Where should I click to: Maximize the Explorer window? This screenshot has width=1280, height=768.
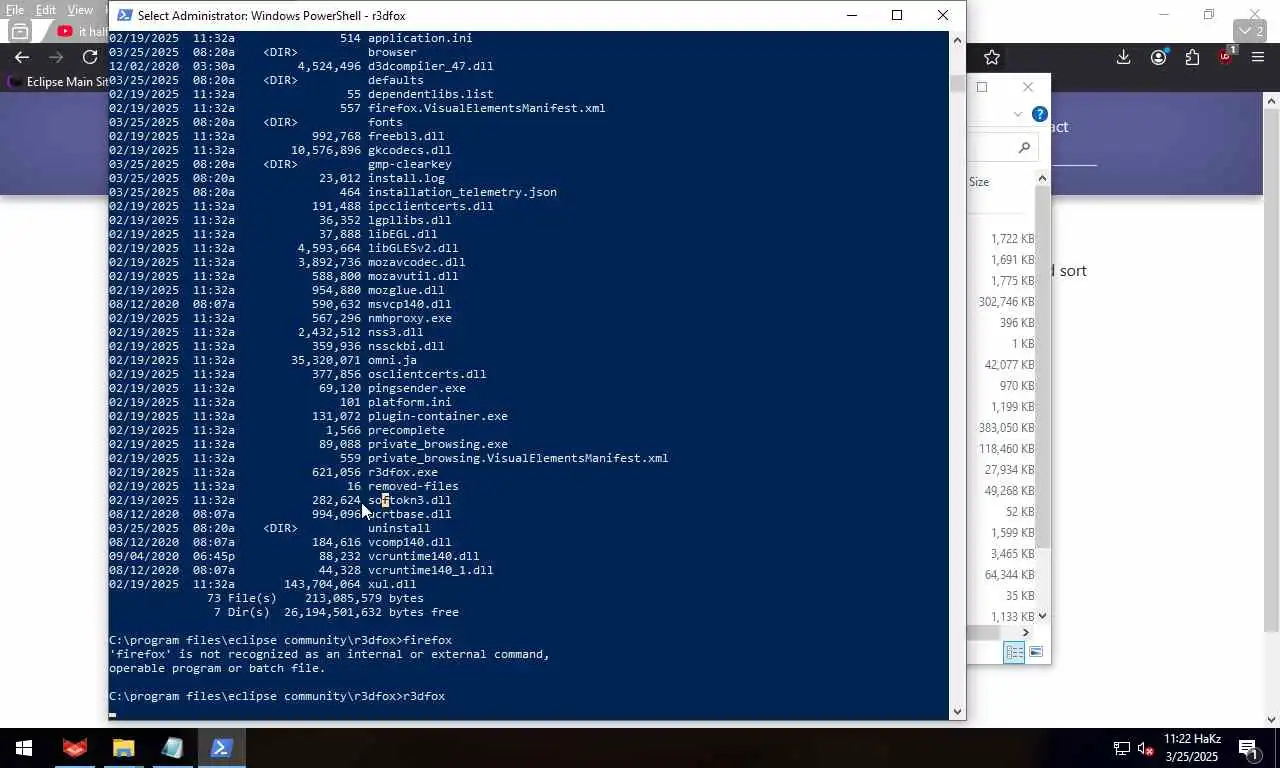click(982, 87)
